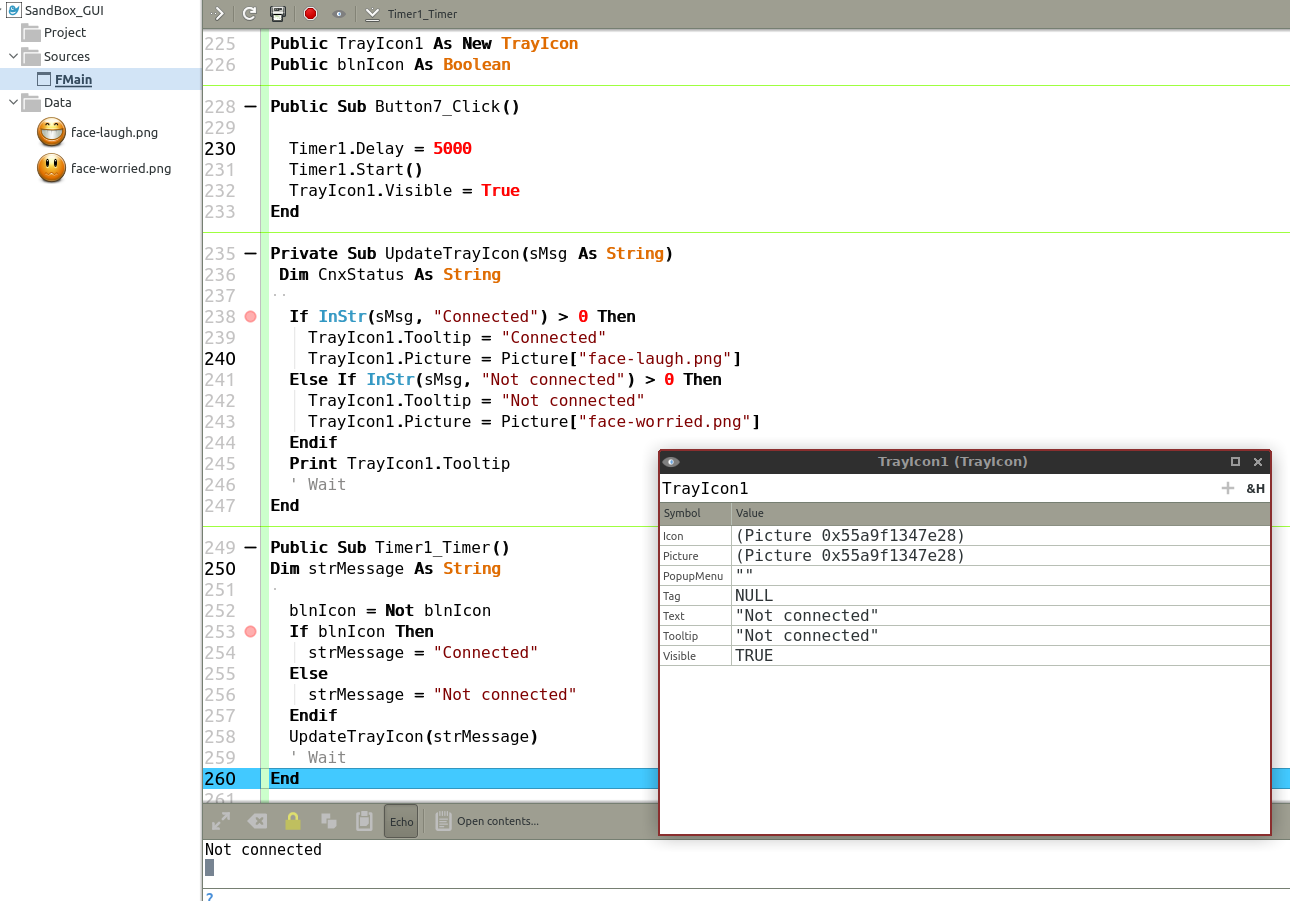Click the reload icon in the editor toolbar
1290x901 pixels.
[x=249, y=14]
